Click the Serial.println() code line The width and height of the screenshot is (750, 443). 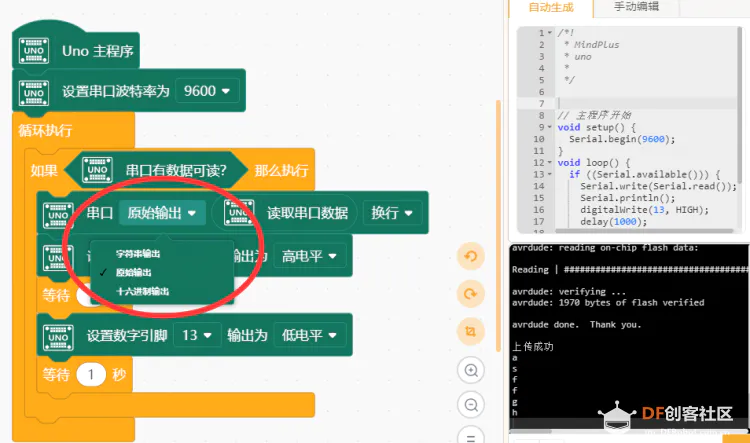[x=628, y=198]
